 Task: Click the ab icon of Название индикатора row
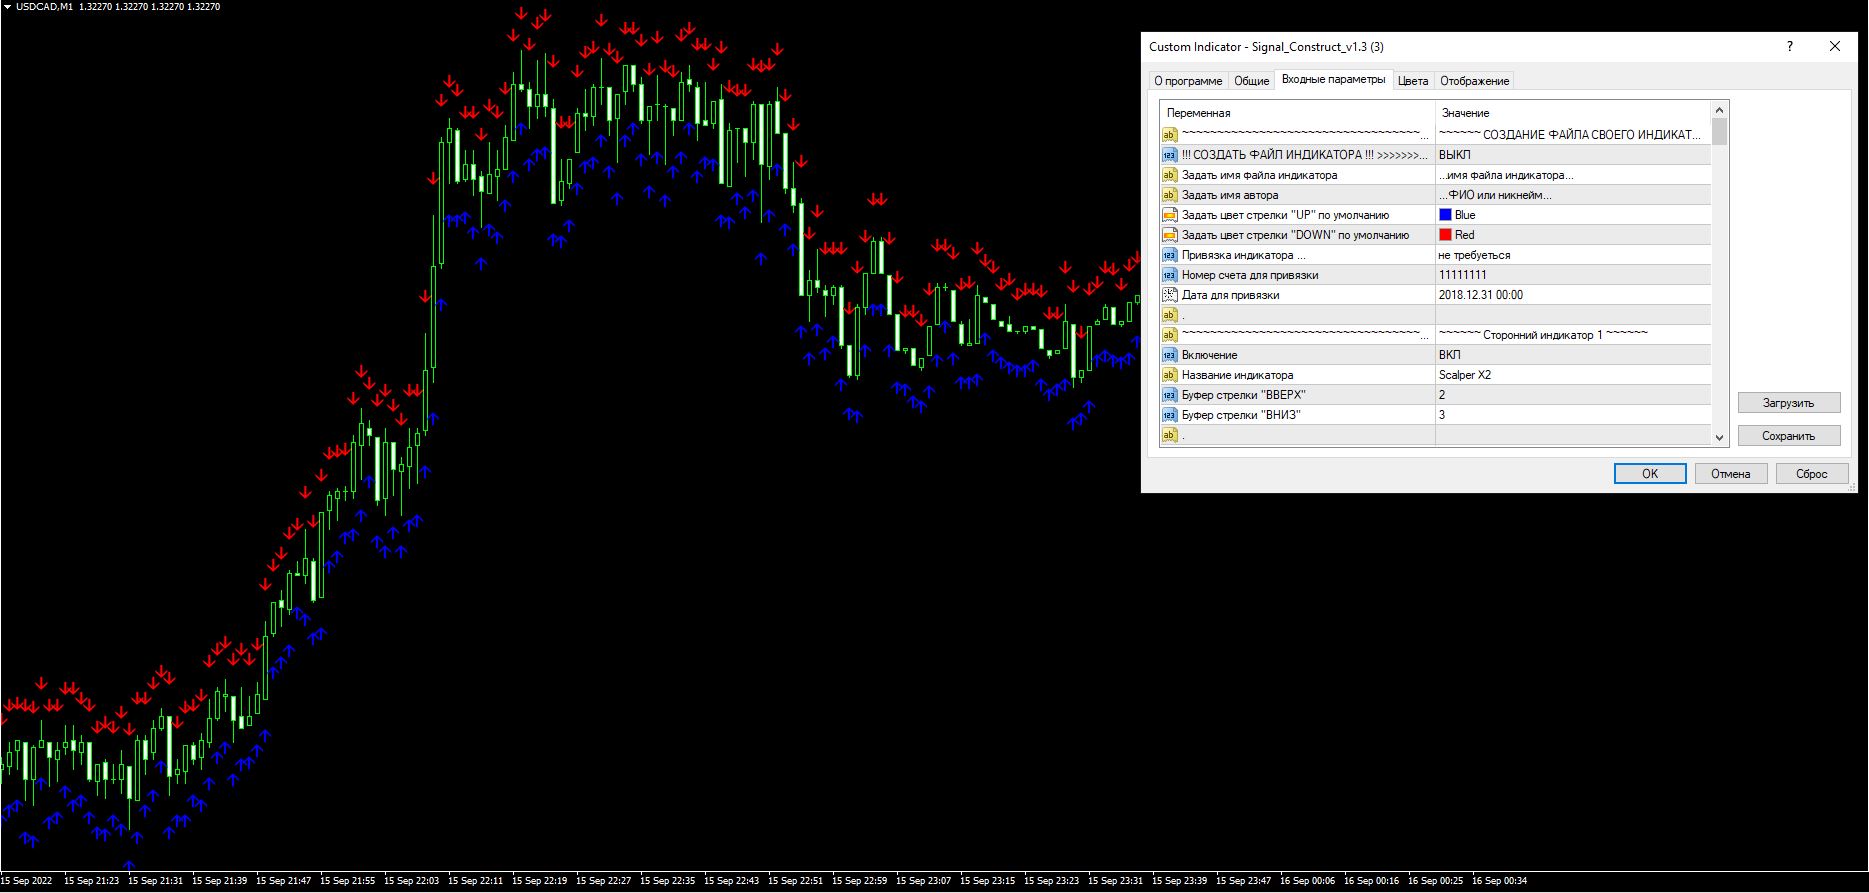tap(1170, 375)
